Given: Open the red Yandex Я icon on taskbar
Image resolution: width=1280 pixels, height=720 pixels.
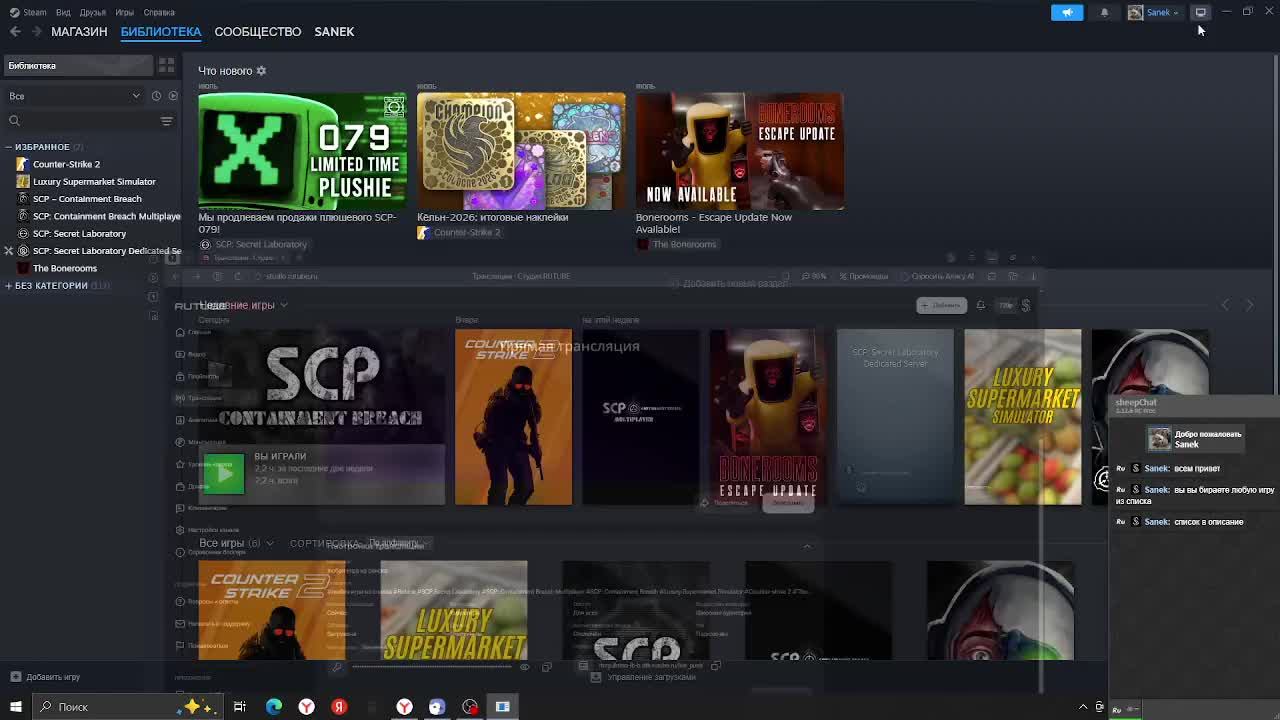Looking at the screenshot, I should (x=339, y=707).
